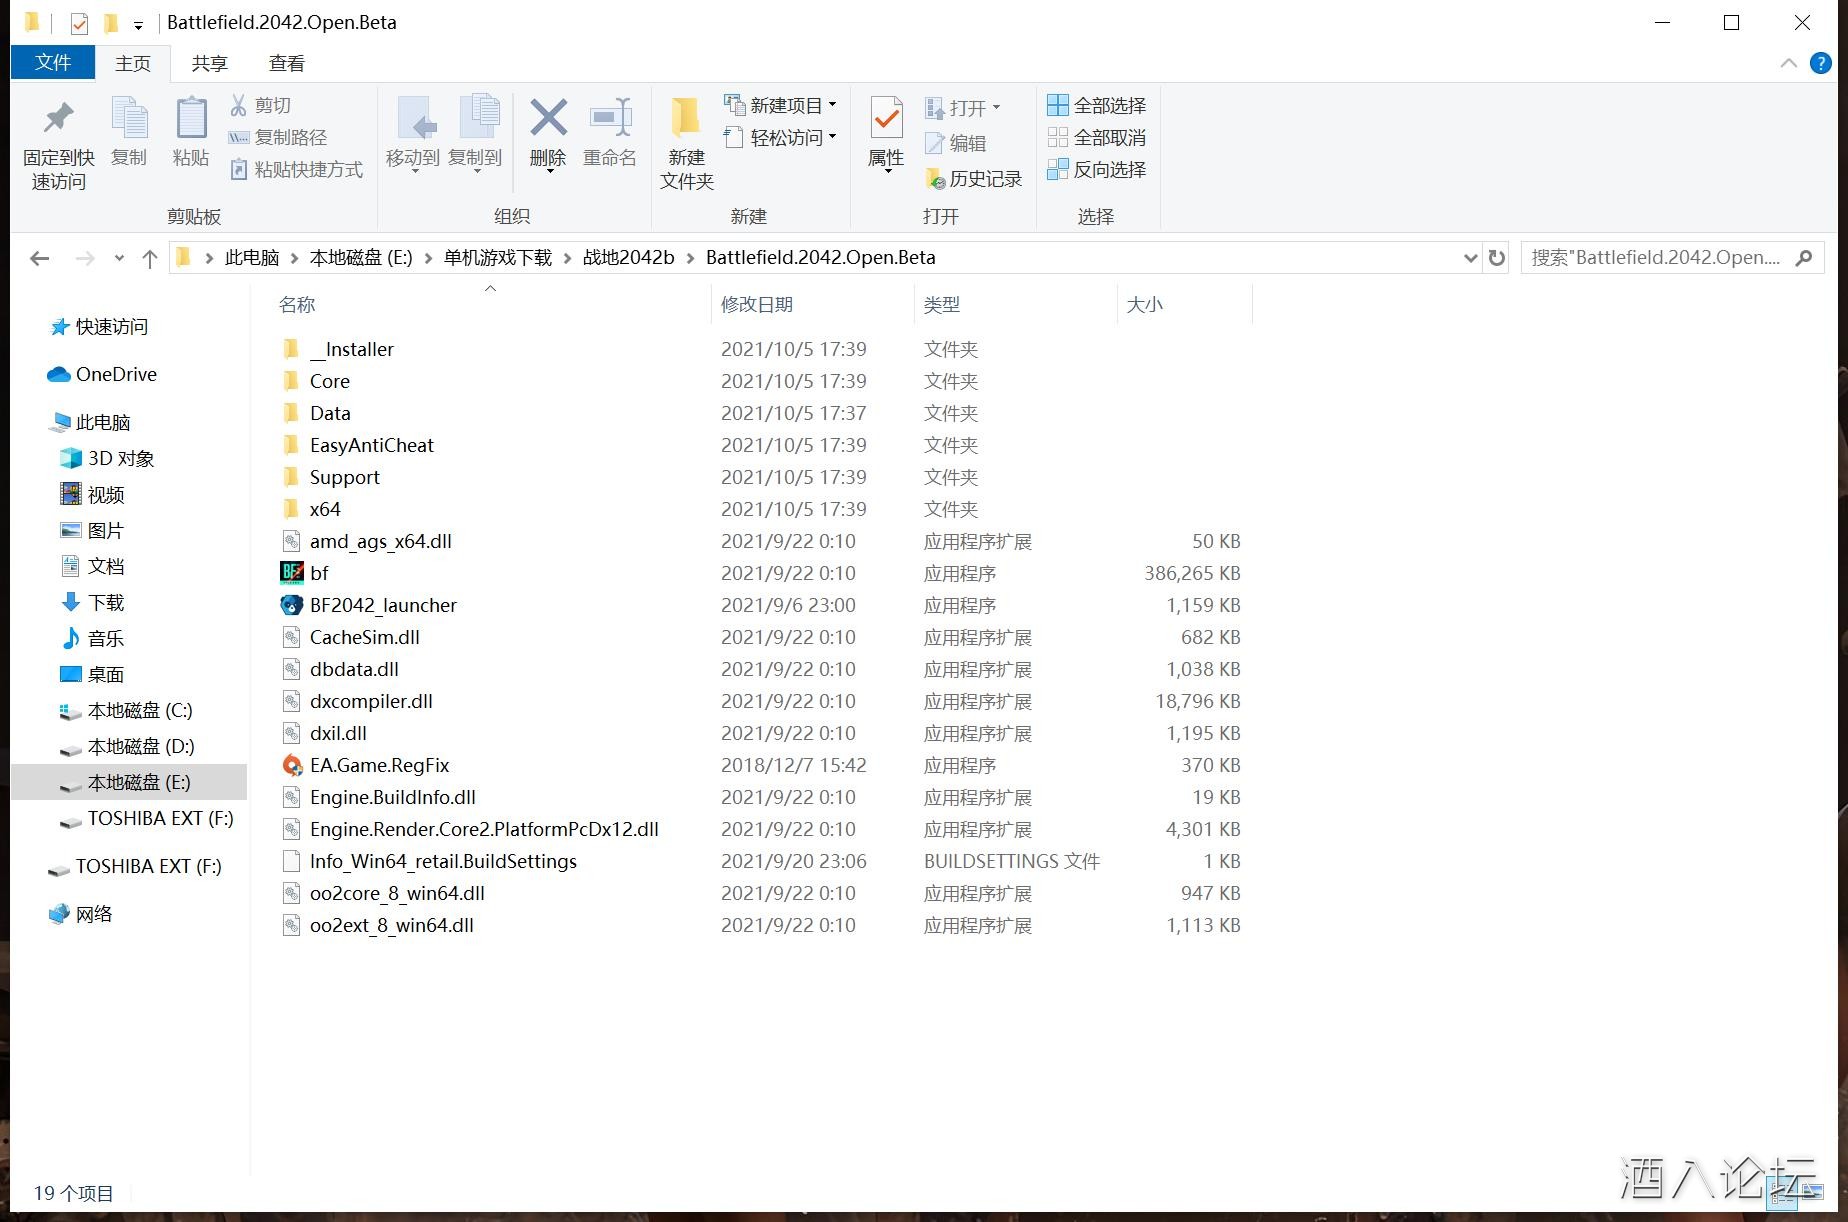Open 网络 network in sidebar
The image size is (1848, 1222).
tap(81, 914)
